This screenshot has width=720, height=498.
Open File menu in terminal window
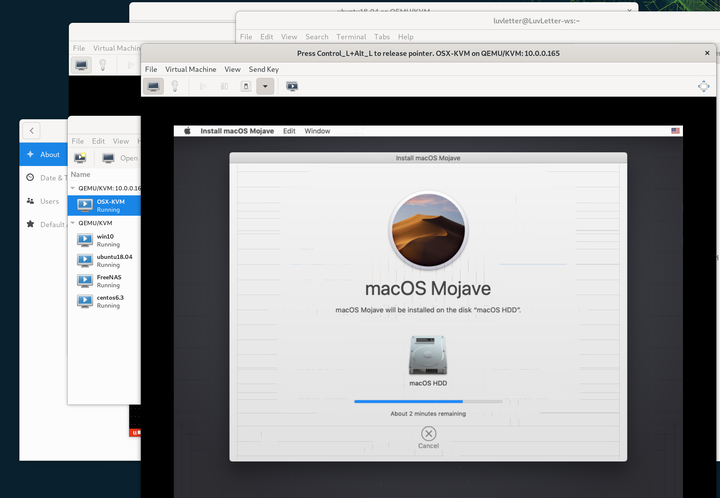click(246, 37)
